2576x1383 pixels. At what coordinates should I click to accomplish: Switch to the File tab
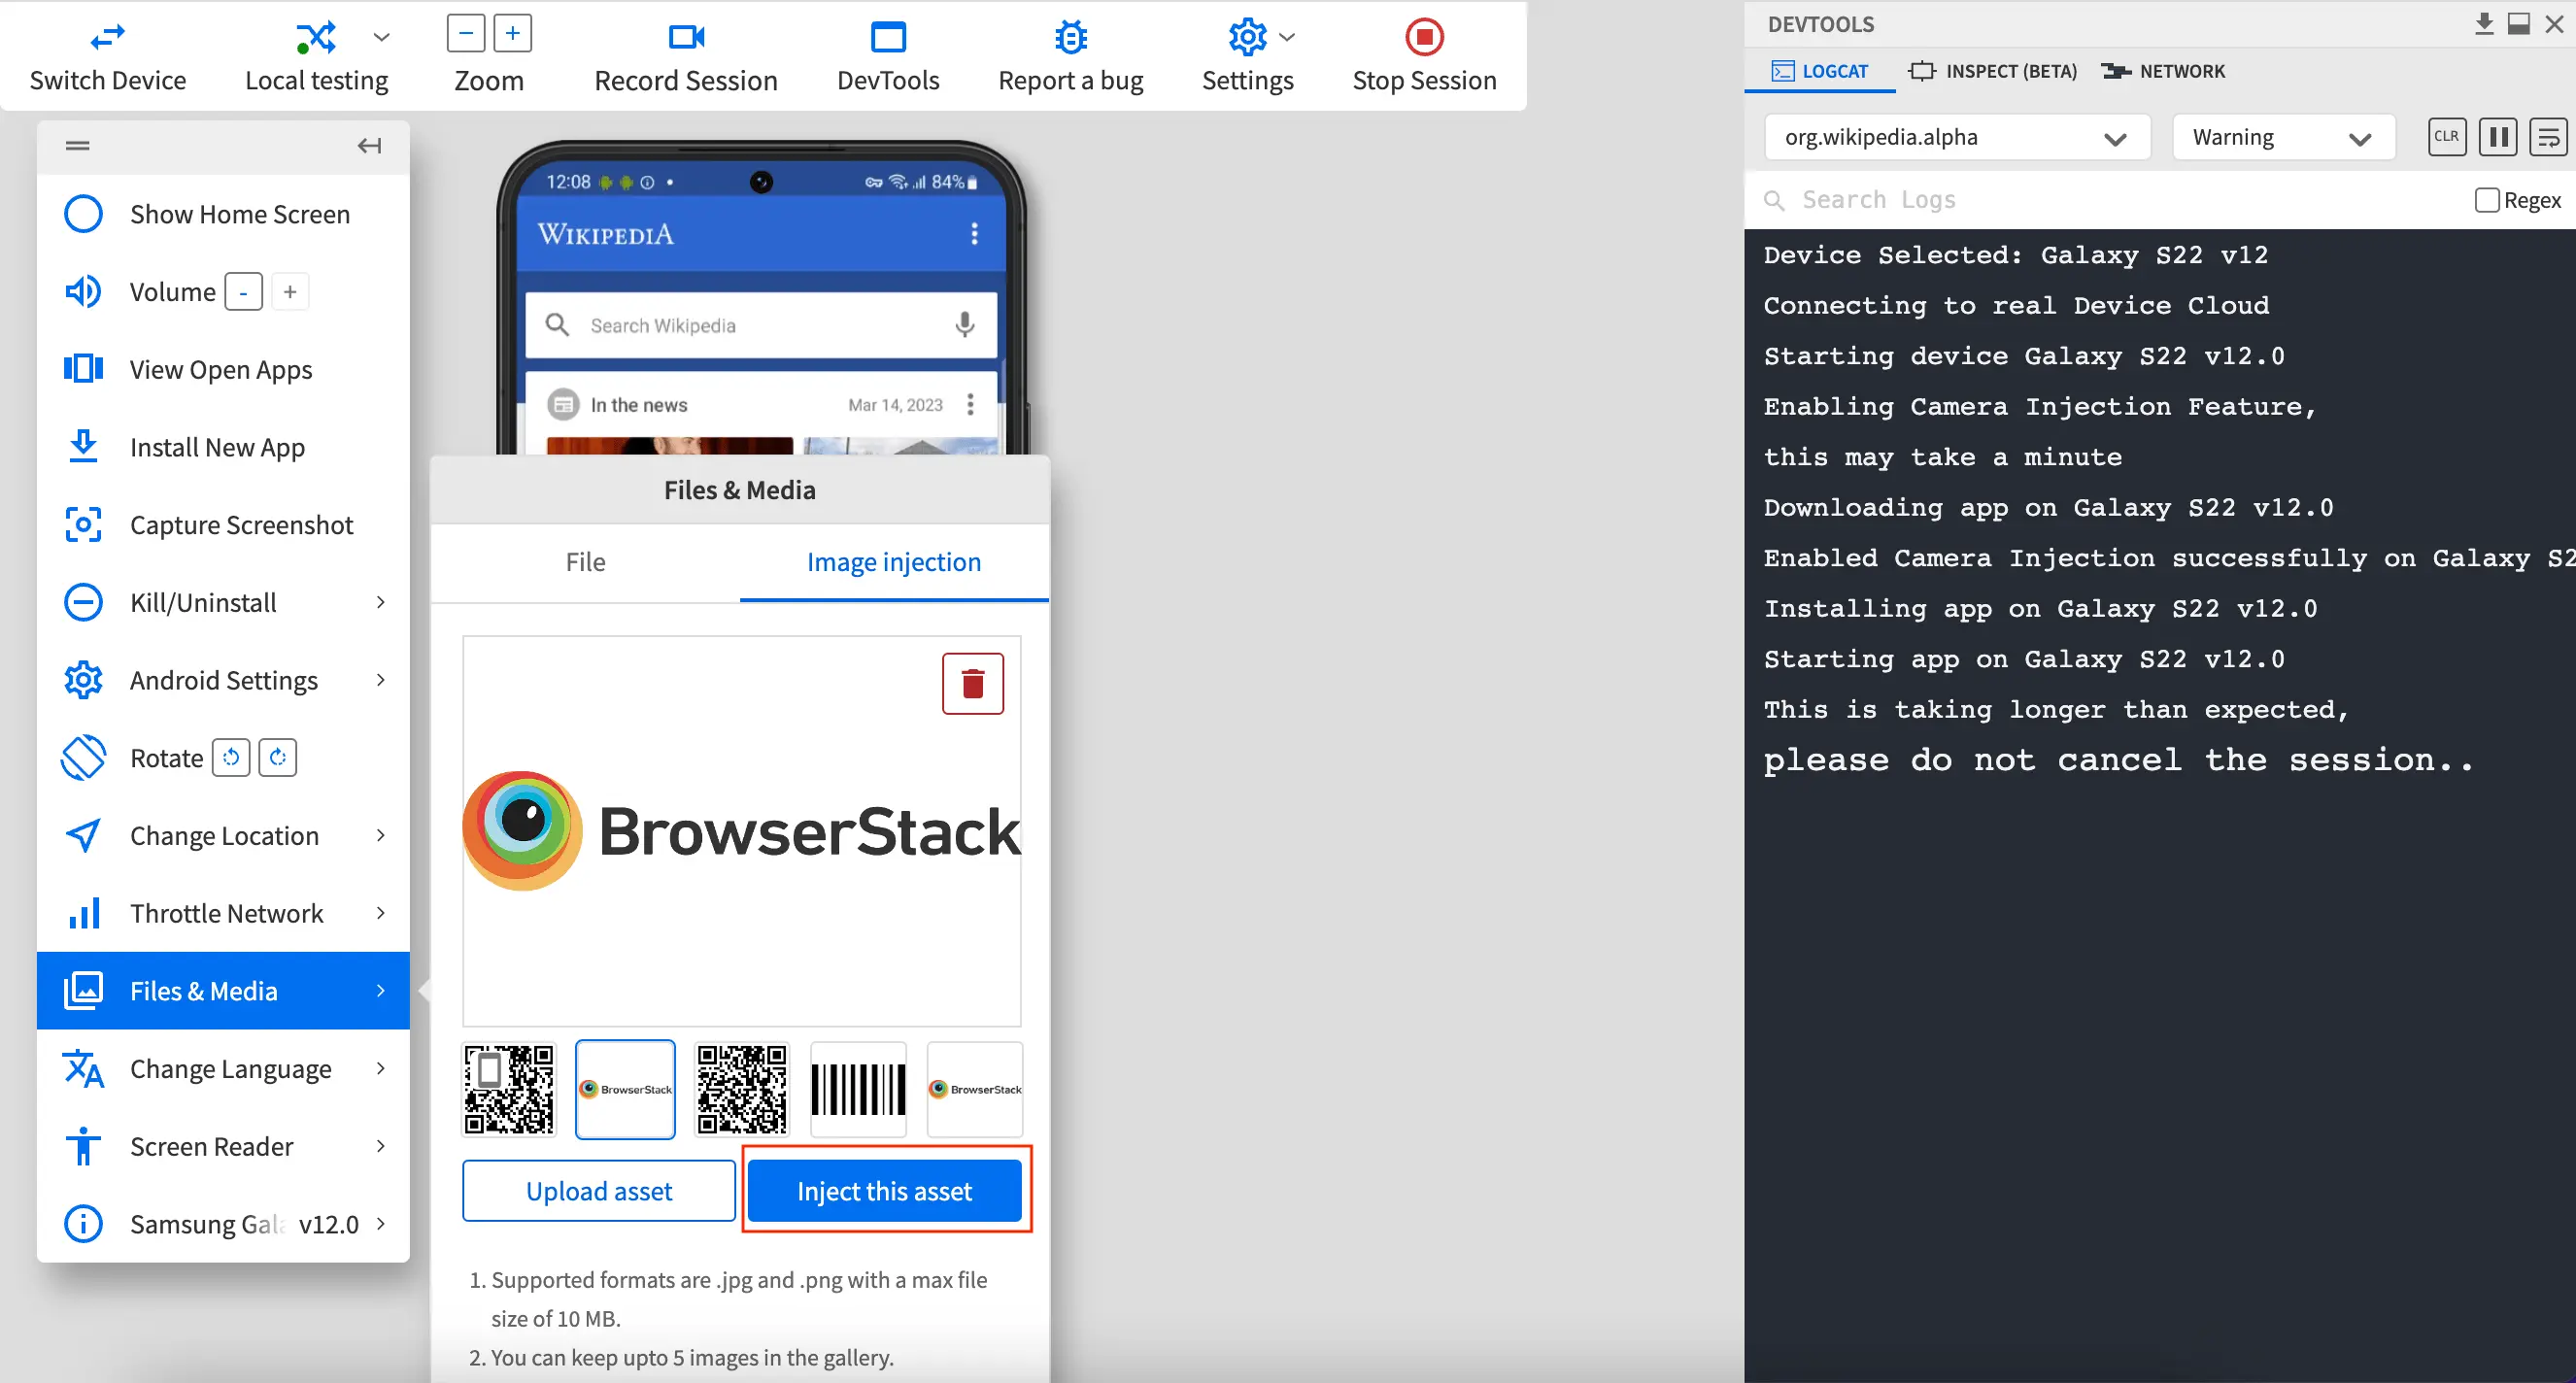586,562
